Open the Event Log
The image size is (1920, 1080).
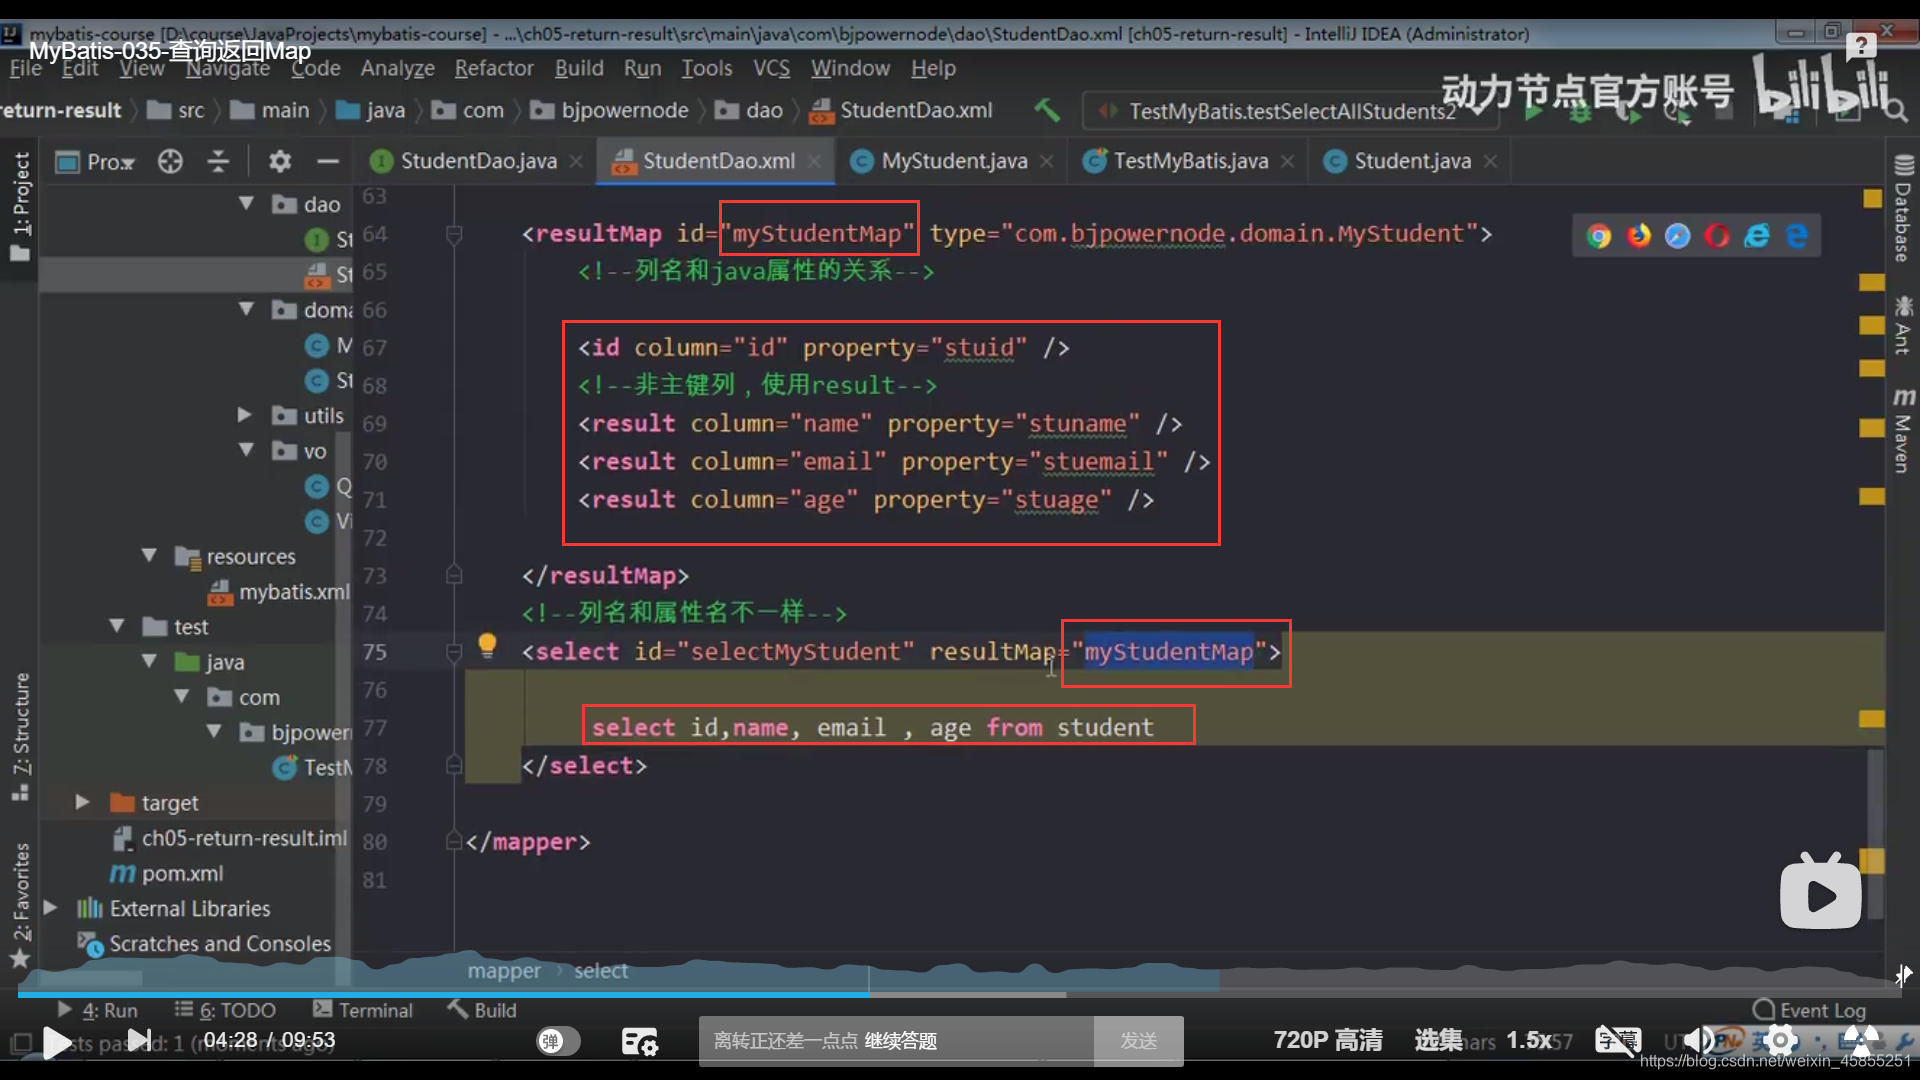point(1810,1010)
